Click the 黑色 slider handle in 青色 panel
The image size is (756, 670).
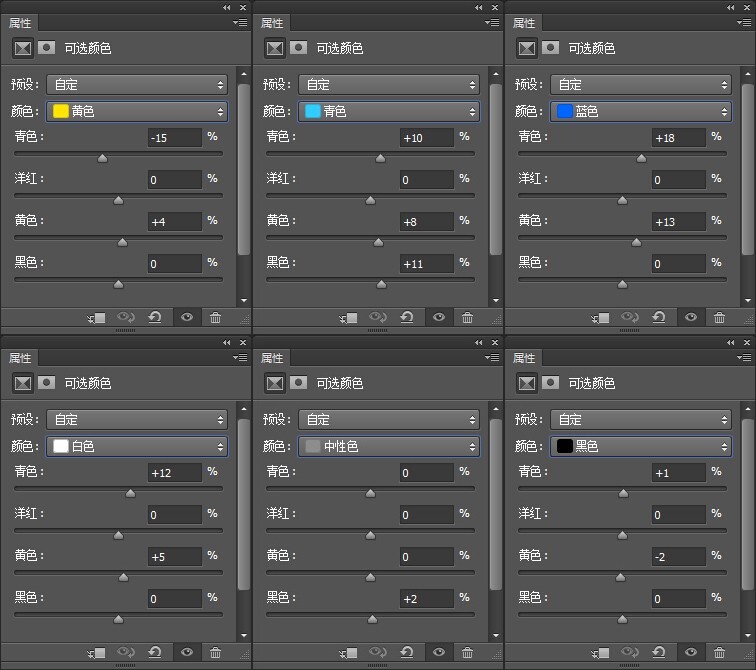click(381, 284)
